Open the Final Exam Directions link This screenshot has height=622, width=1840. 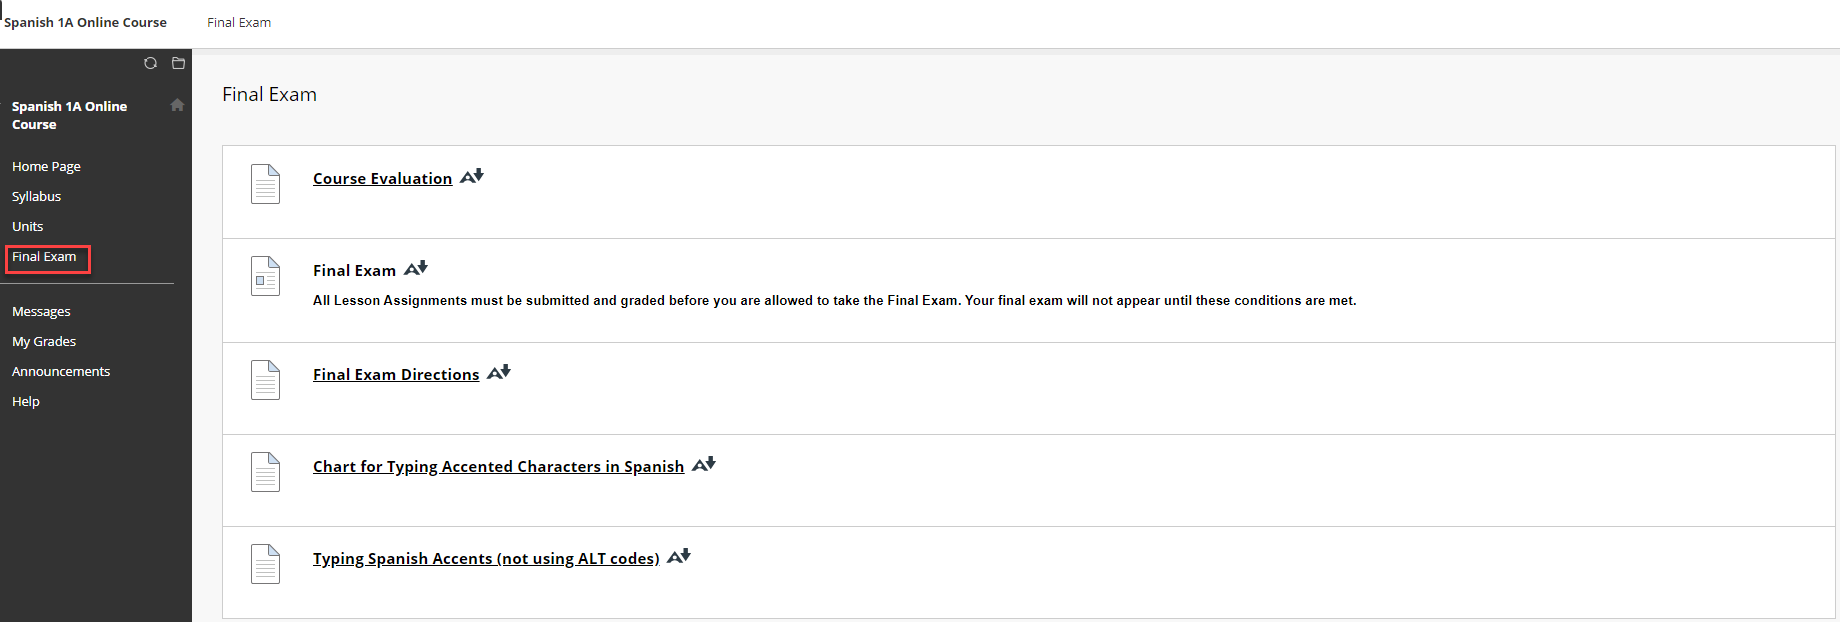point(396,374)
